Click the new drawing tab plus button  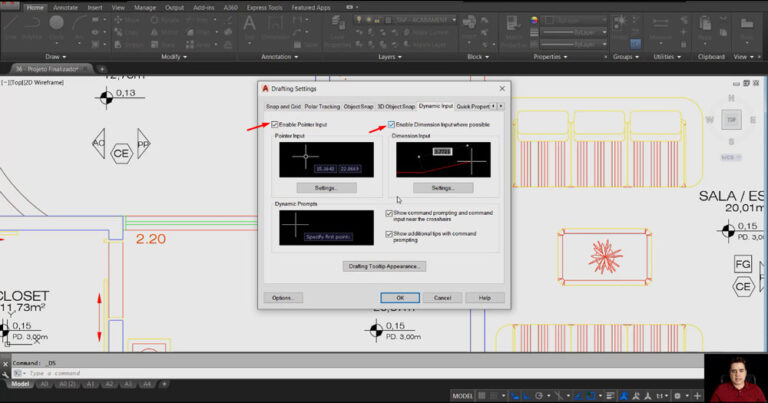pyautogui.click(x=102, y=69)
